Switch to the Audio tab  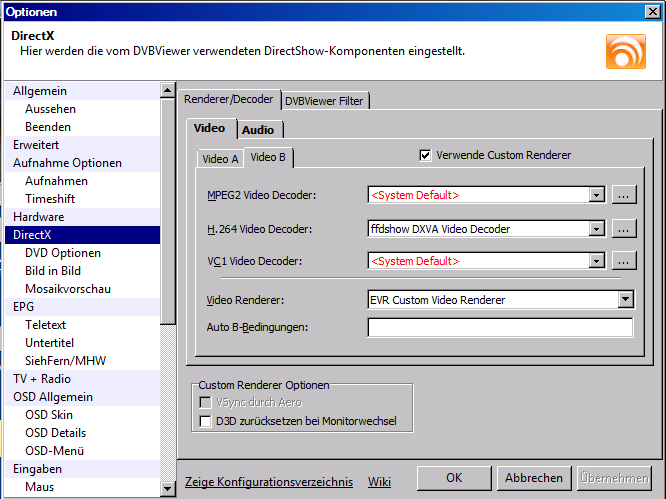pyautogui.click(x=258, y=129)
